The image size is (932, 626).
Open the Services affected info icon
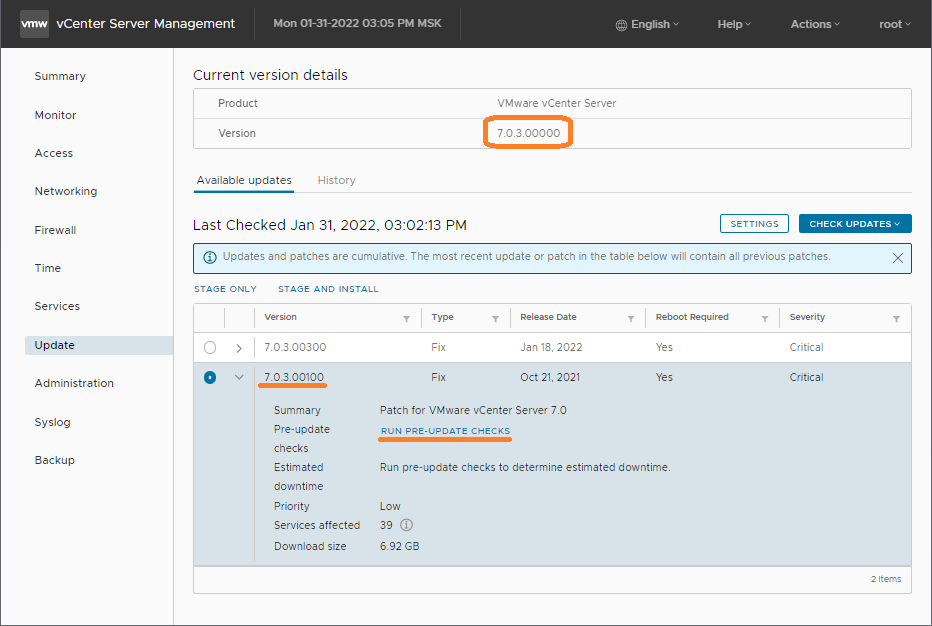coord(406,525)
